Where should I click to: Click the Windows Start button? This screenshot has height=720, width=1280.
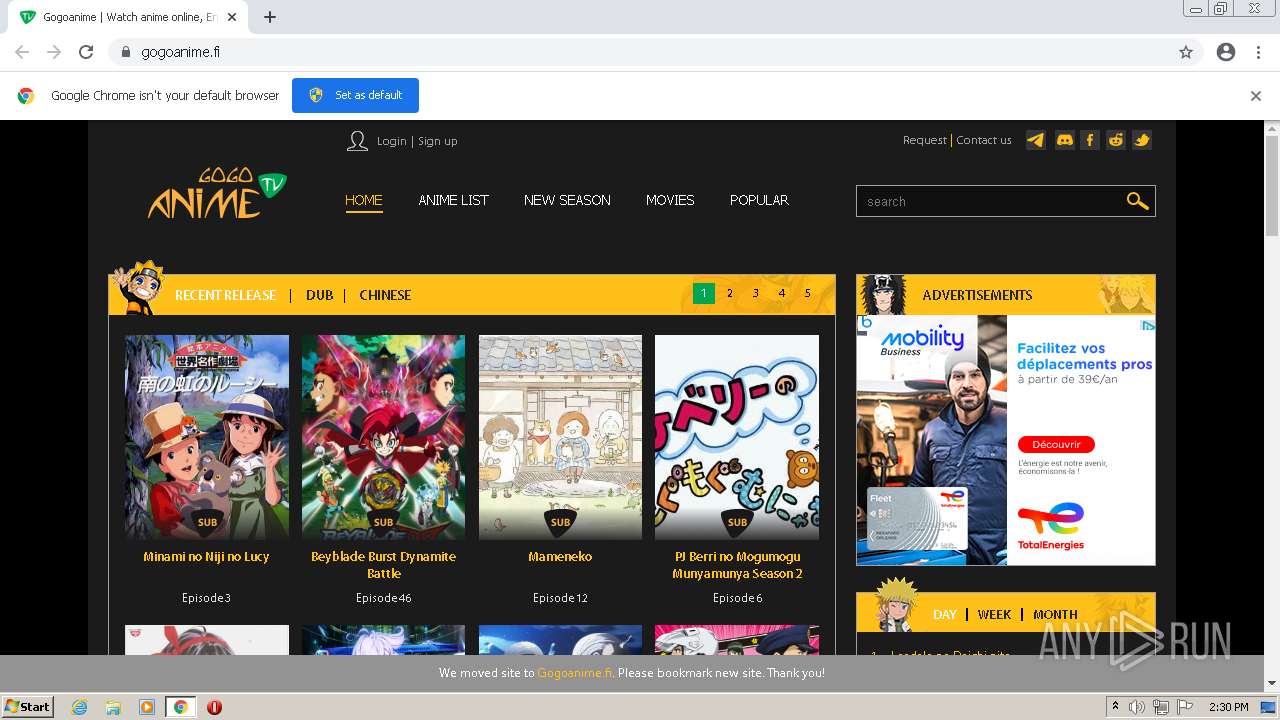coord(27,707)
